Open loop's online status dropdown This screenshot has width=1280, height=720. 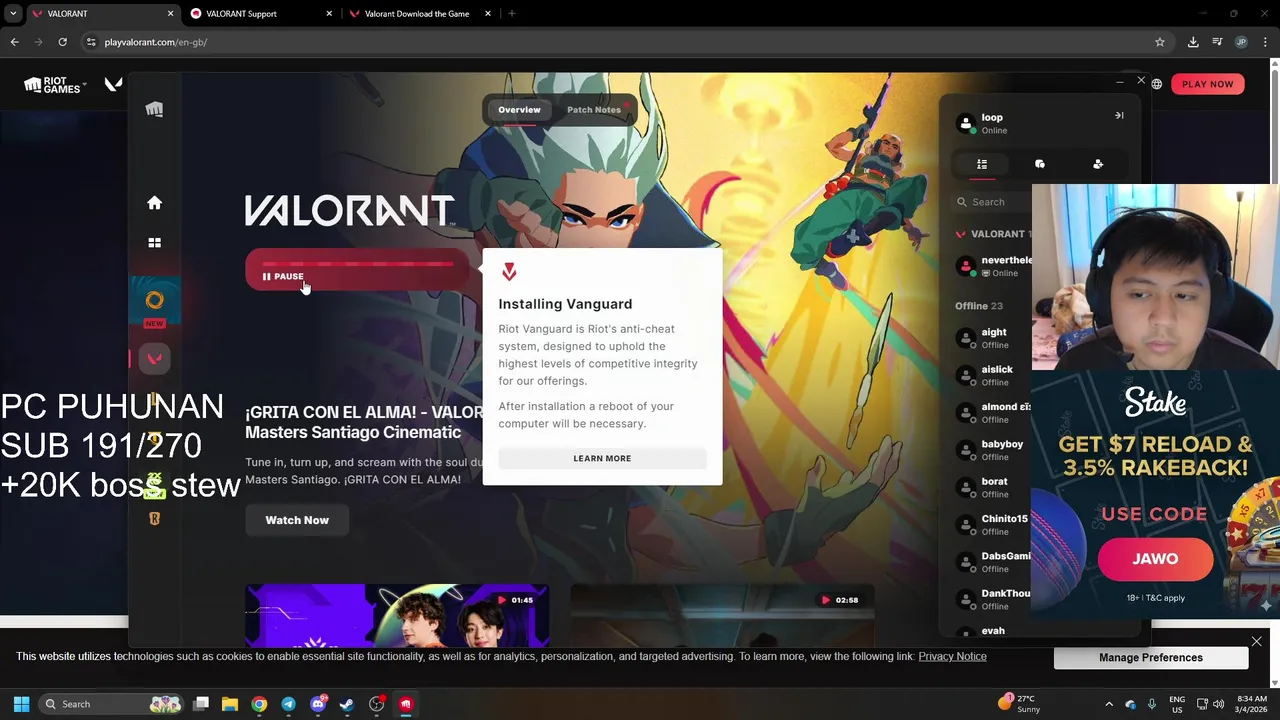(995, 131)
